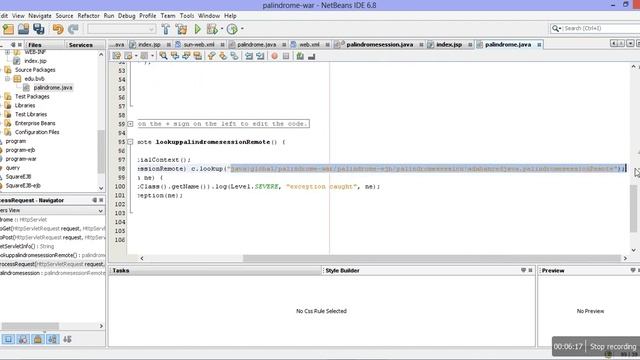Expand the folded code block at line 59
The height and width of the screenshot is (360, 640).
coord(130,124)
